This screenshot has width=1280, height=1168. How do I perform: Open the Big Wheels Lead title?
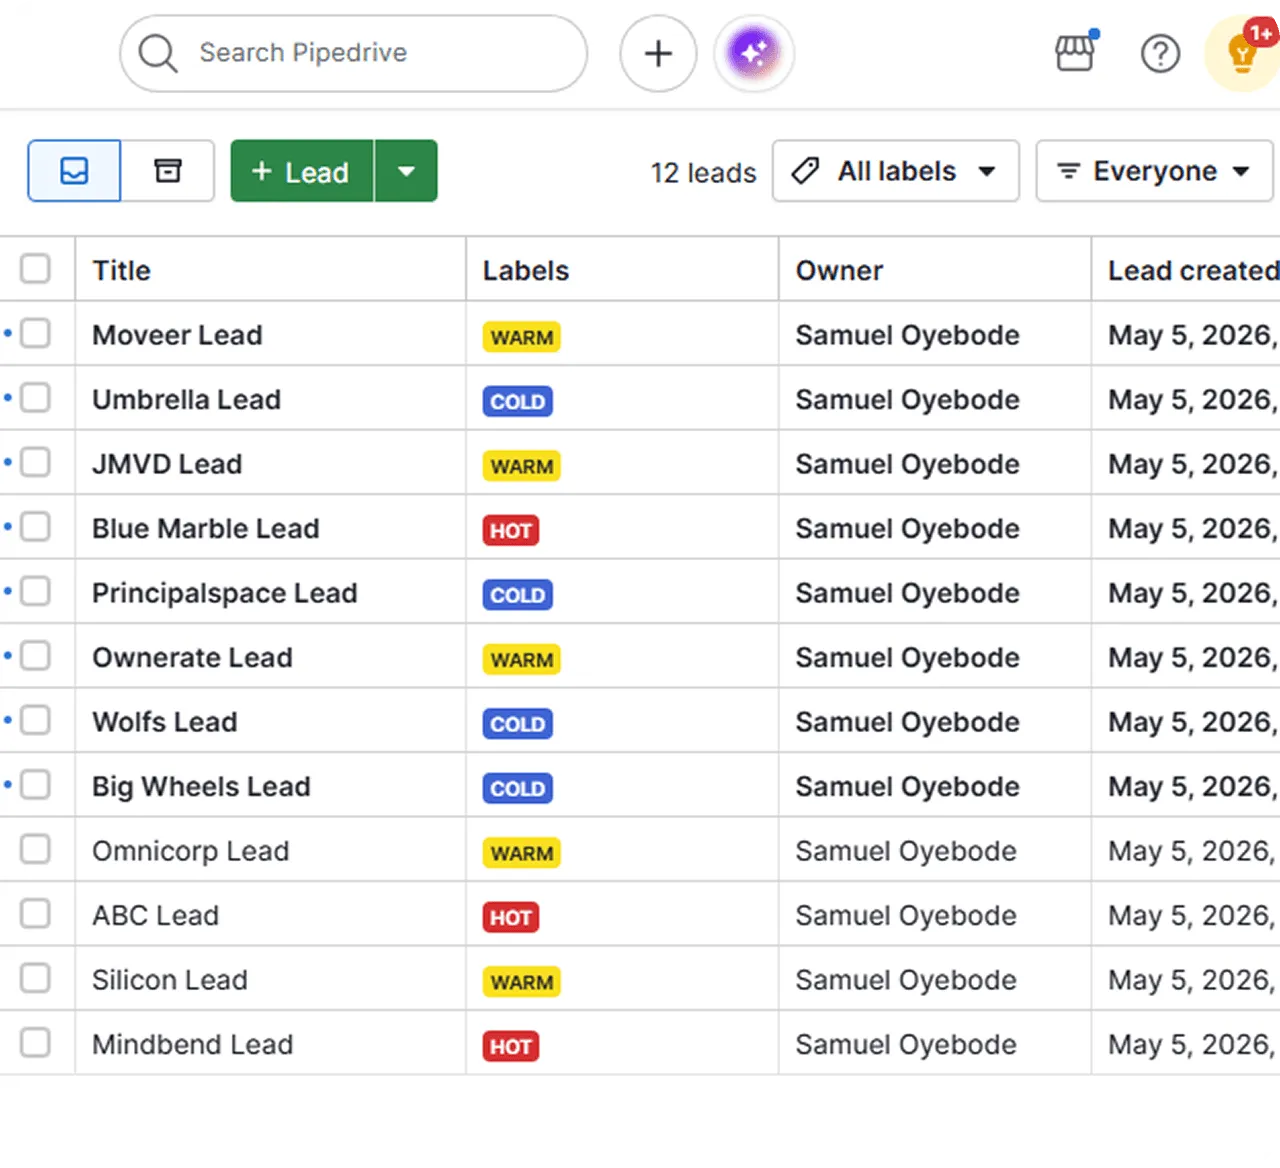tap(201, 787)
